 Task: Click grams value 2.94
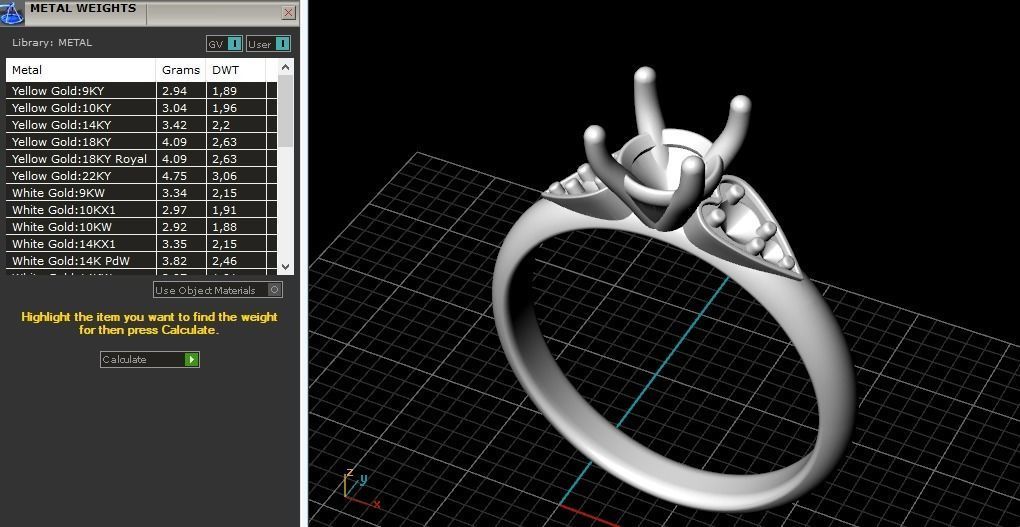pos(174,90)
